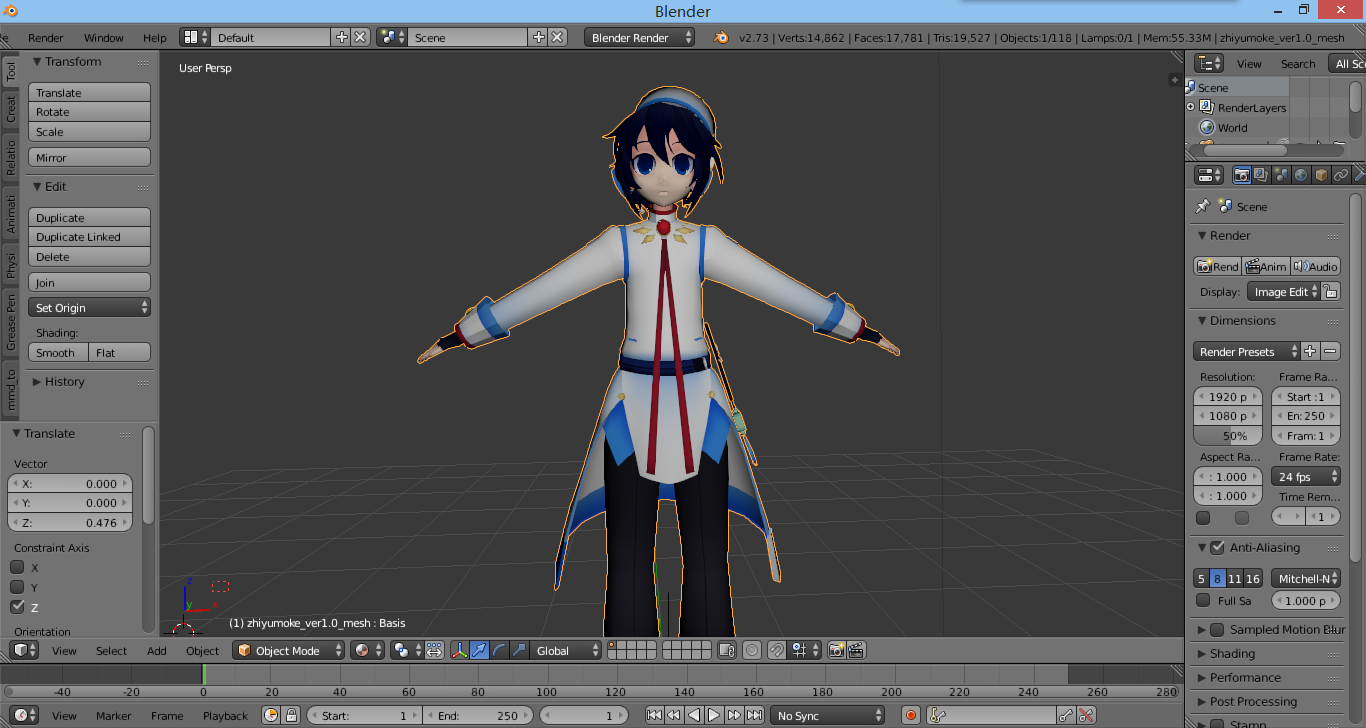Click the 50% resolution percentage slider

(1227, 436)
